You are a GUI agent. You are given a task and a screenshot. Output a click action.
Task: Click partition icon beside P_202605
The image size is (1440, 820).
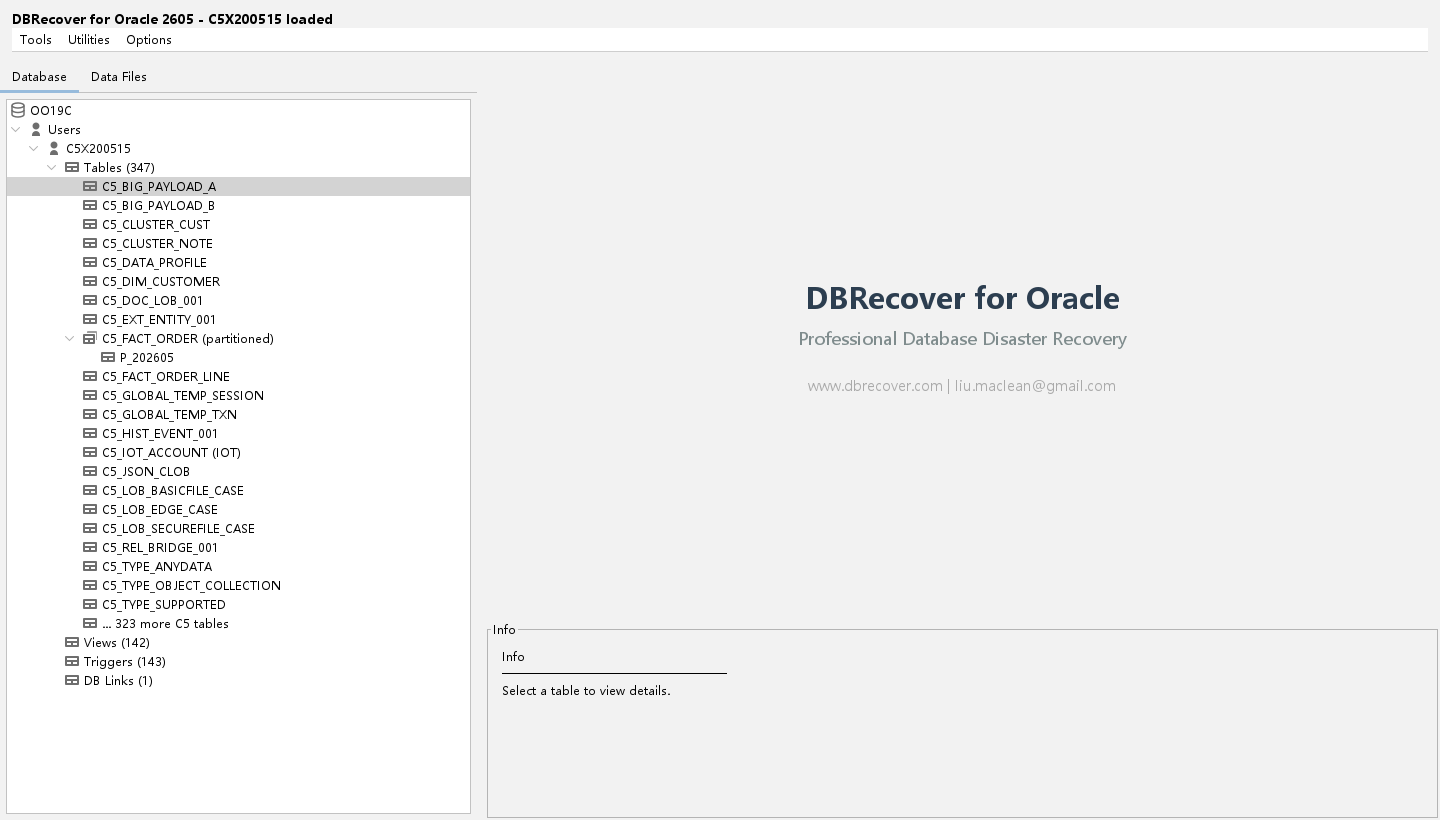point(108,358)
